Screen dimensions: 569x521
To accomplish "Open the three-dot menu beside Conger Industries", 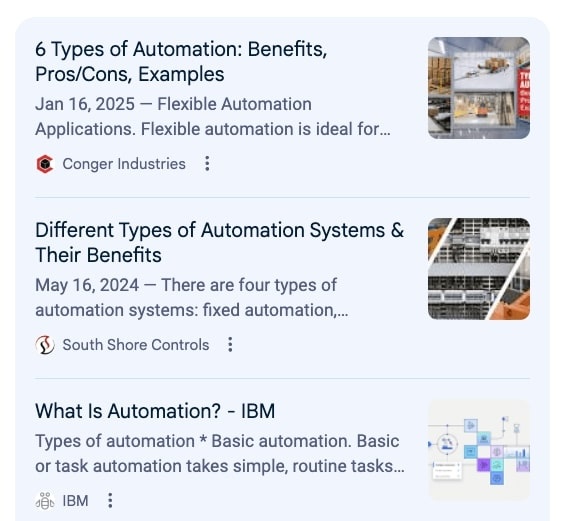I will (207, 164).
